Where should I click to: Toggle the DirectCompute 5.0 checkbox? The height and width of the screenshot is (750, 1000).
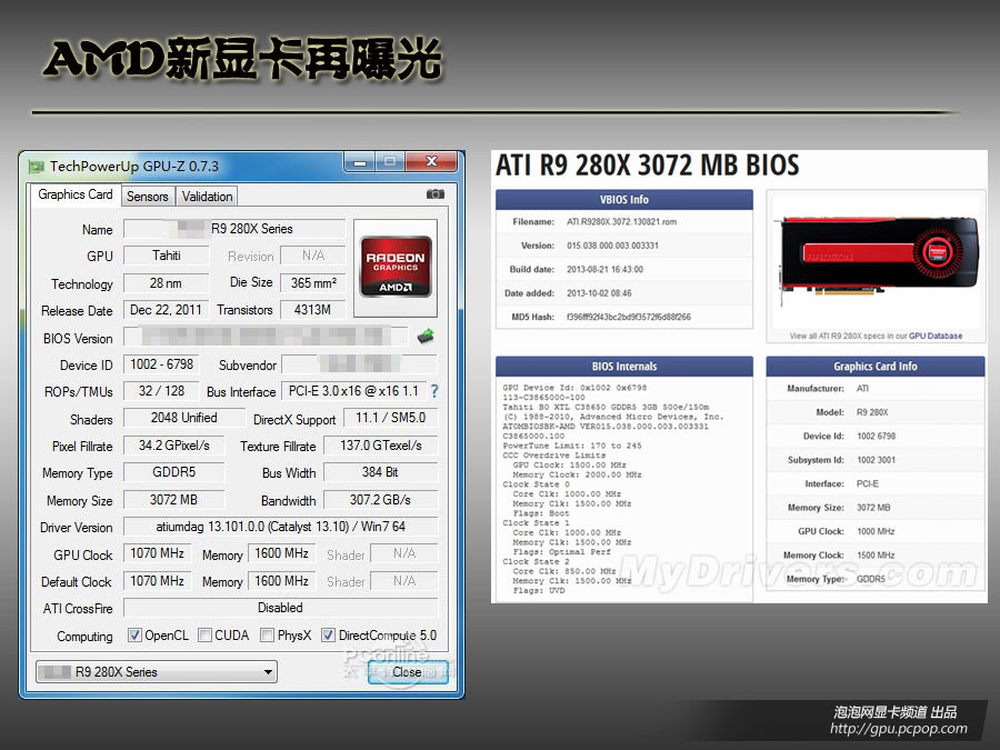(x=328, y=635)
